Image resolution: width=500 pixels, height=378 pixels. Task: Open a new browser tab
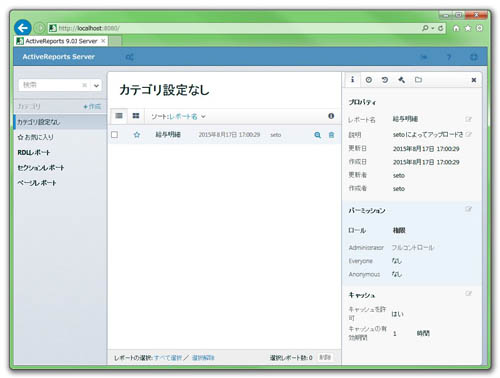[x=115, y=41]
